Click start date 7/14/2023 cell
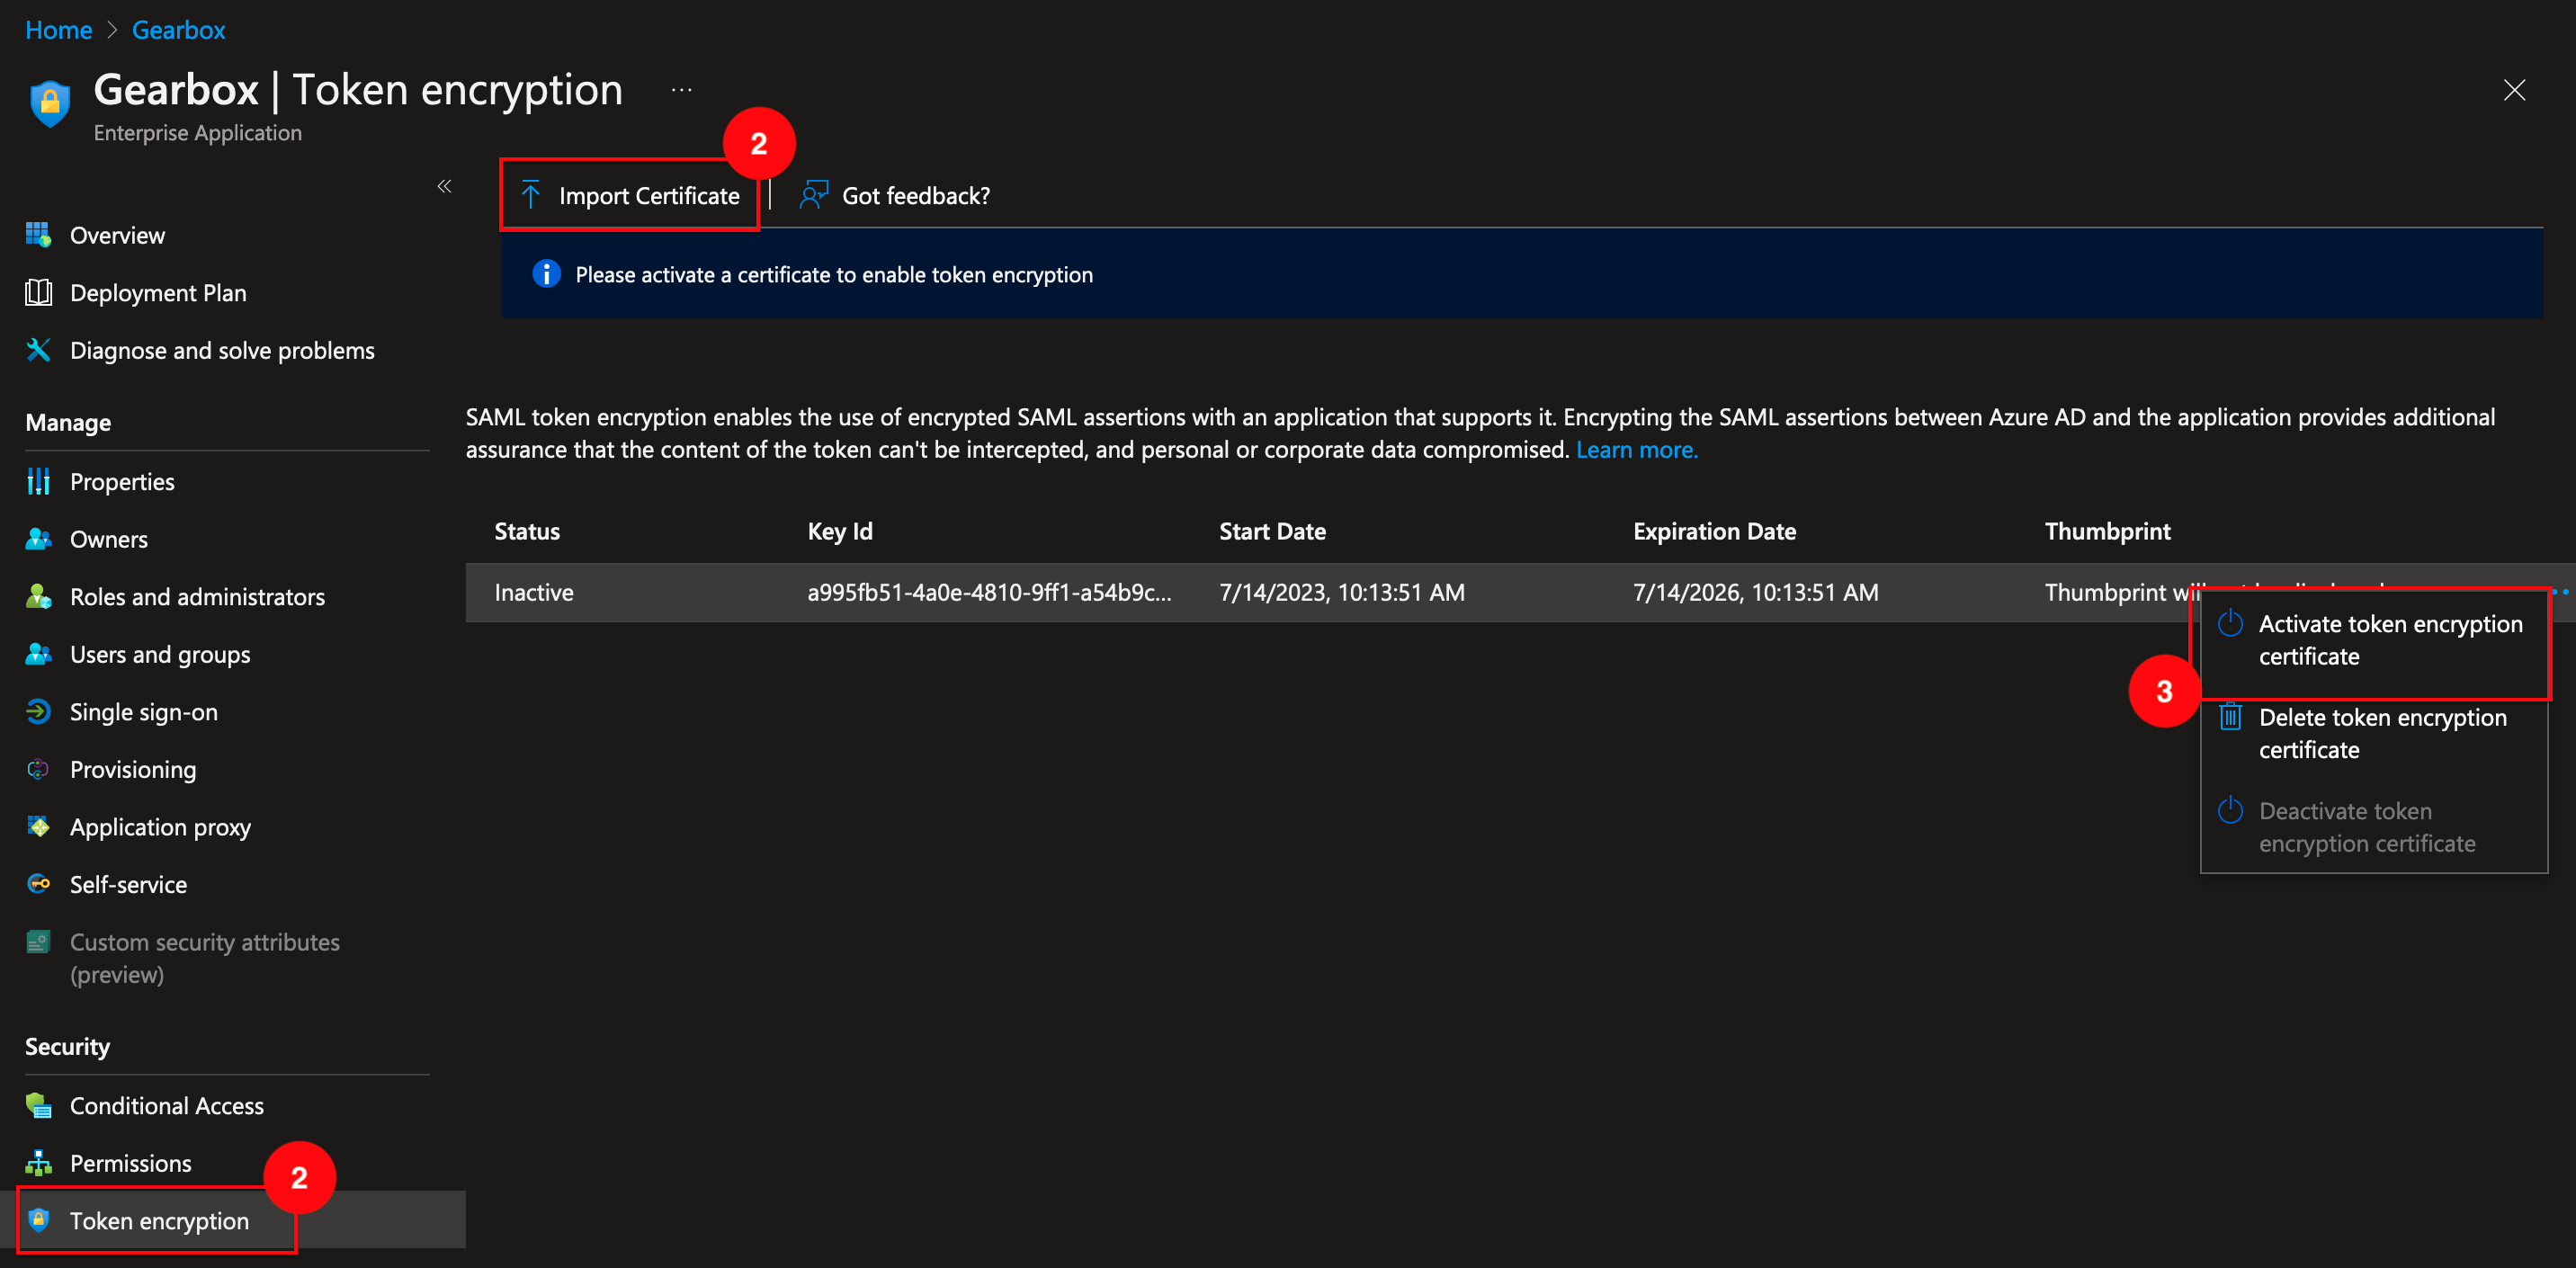This screenshot has height=1268, width=2576. point(1342,592)
